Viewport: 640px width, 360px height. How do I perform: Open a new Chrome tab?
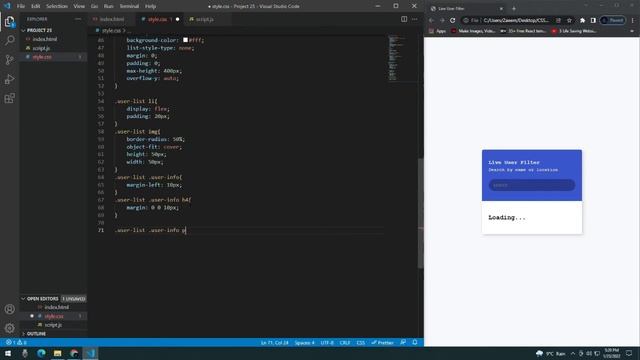[x=514, y=9]
